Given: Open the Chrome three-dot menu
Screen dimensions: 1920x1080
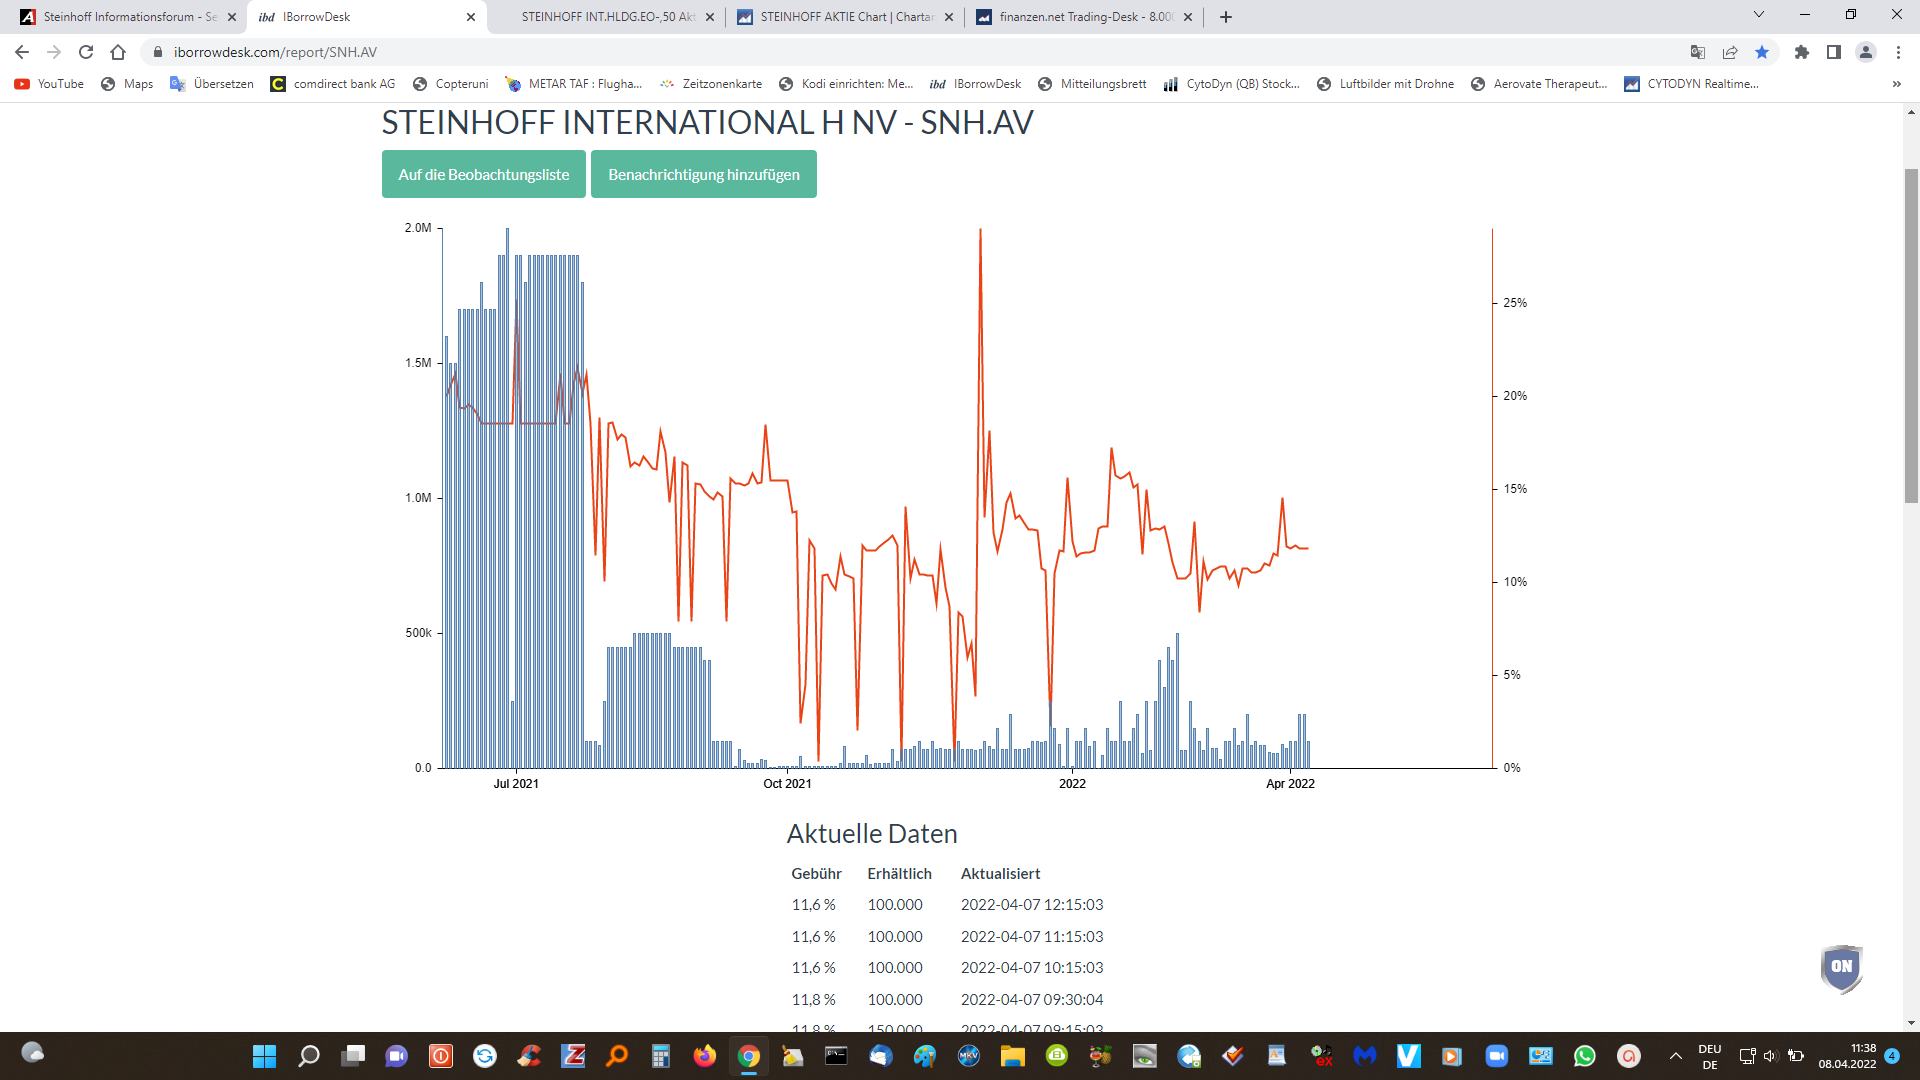Looking at the screenshot, I should tap(1898, 52).
